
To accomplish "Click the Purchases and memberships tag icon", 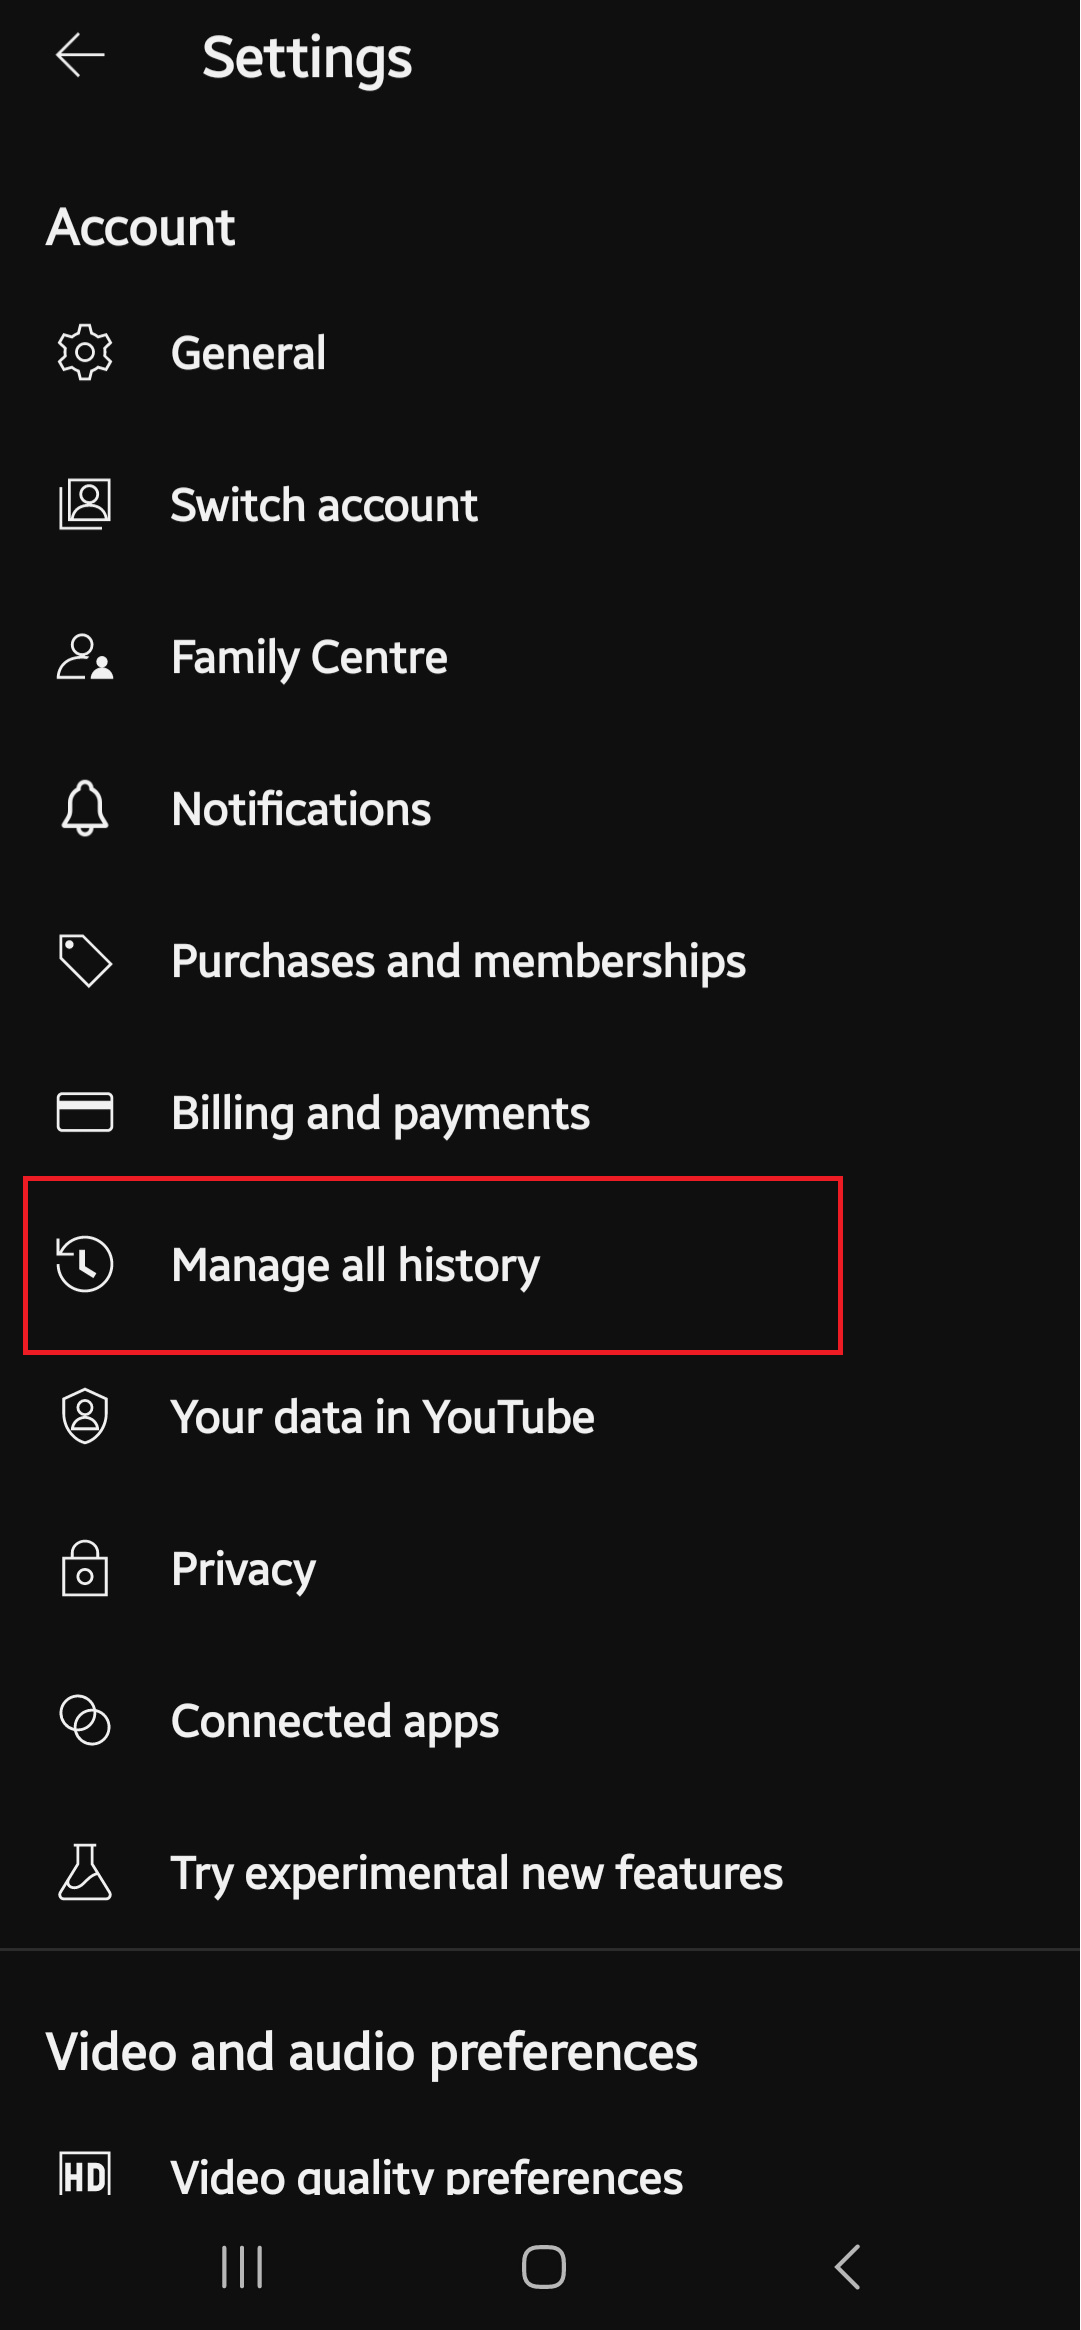I will click(86, 961).
